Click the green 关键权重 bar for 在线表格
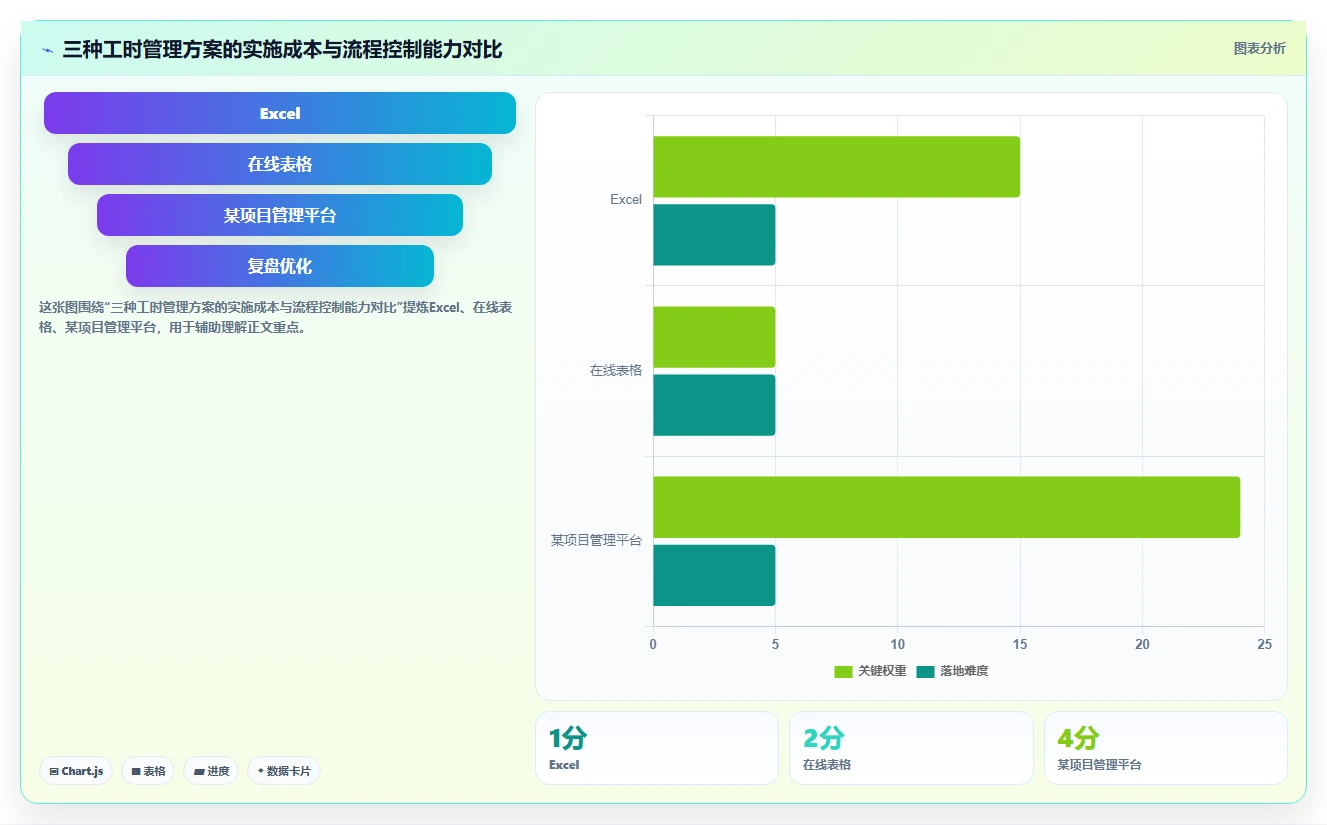 (714, 337)
